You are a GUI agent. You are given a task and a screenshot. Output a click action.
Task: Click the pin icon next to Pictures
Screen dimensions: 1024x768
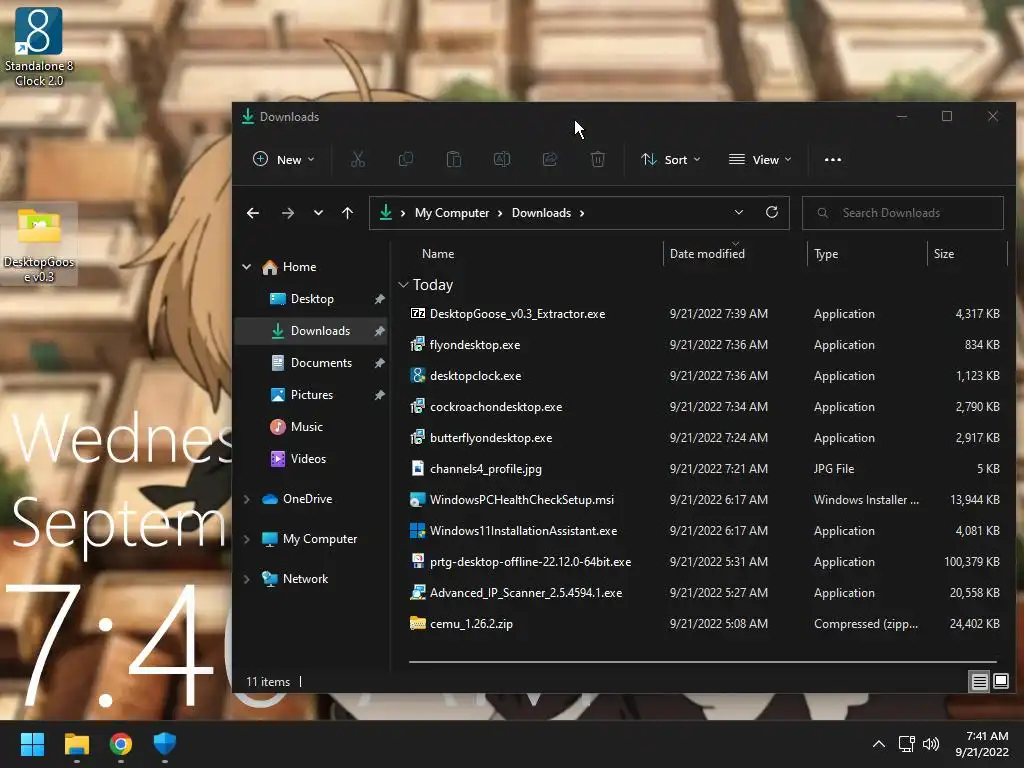(x=379, y=395)
